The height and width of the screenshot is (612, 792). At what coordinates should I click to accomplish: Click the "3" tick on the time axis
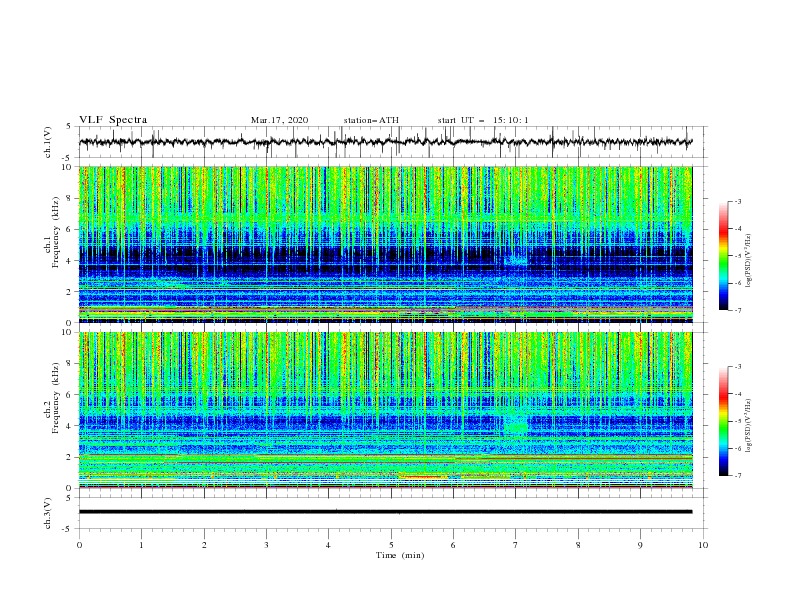pyautogui.click(x=266, y=545)
